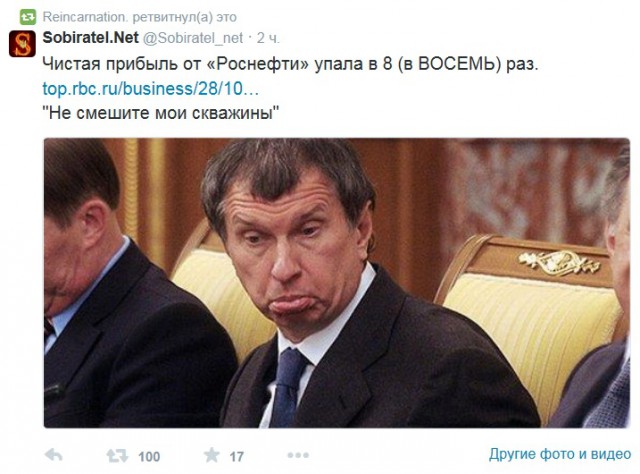Click the green retweeted indicator icon
This screenshot has width=640, height=474.
coord(28,17)
